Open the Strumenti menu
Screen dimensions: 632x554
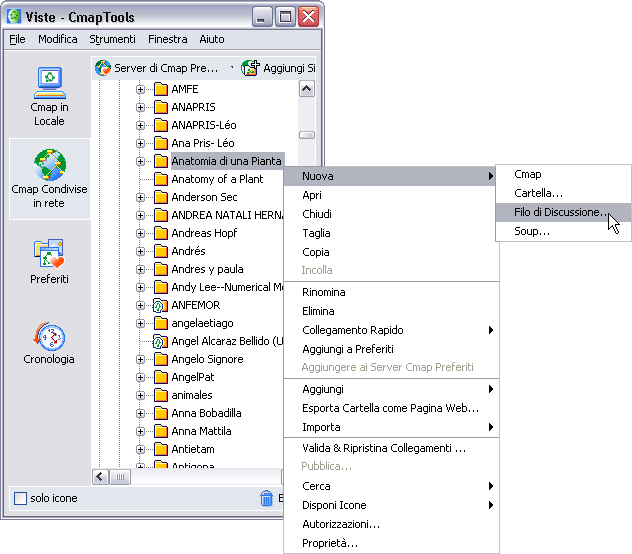pyautogui.click(x=112, y=39)
